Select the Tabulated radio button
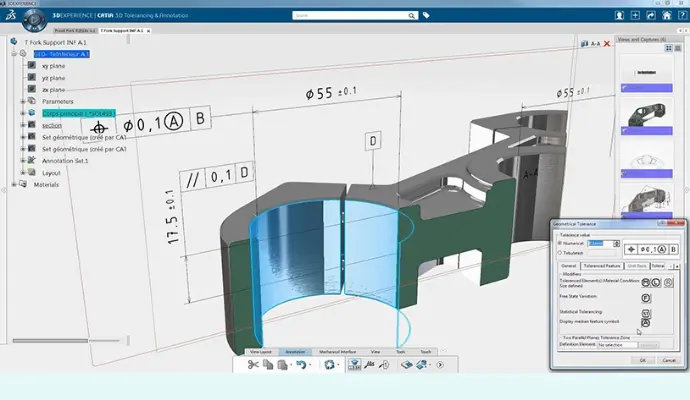This screenshot has height=400, width=690. 560,253
